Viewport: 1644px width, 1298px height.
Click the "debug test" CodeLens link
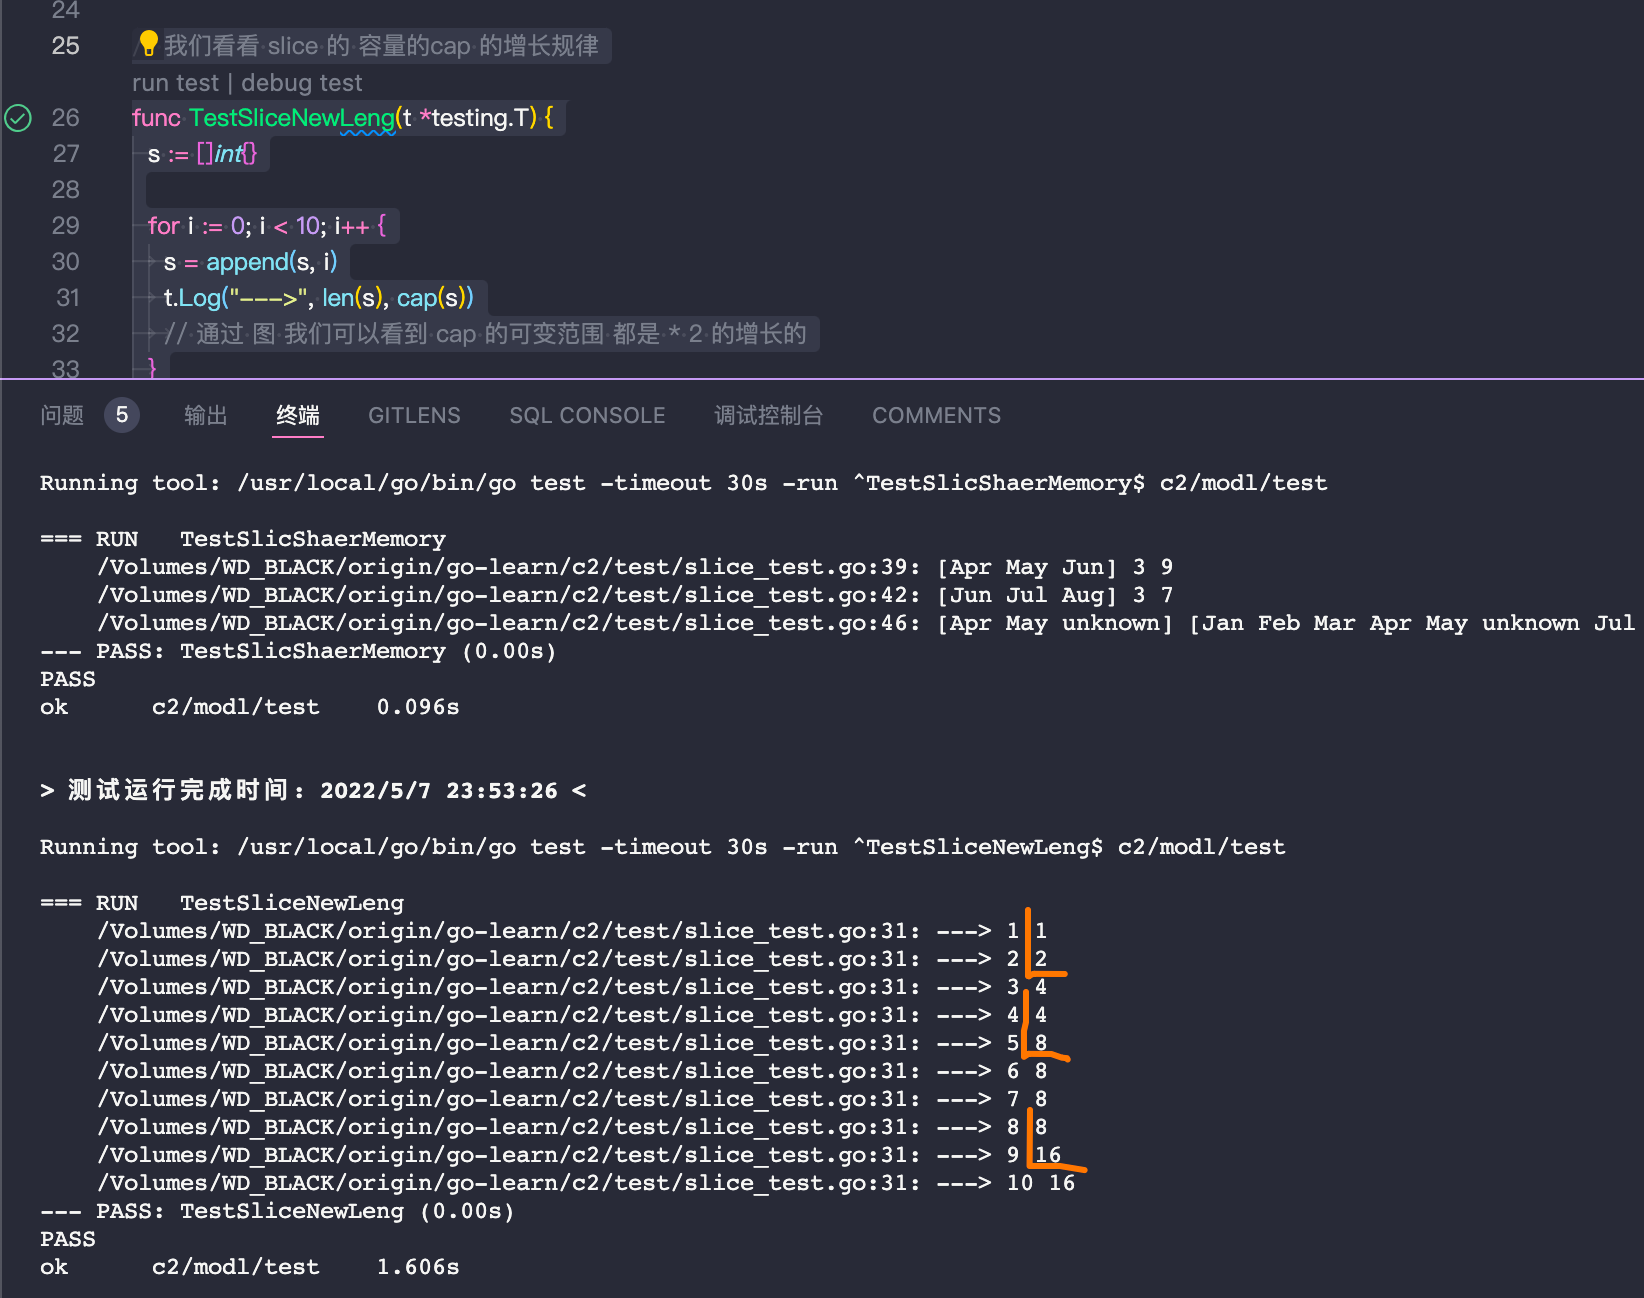pyautogui.click(x=301, y=83)
